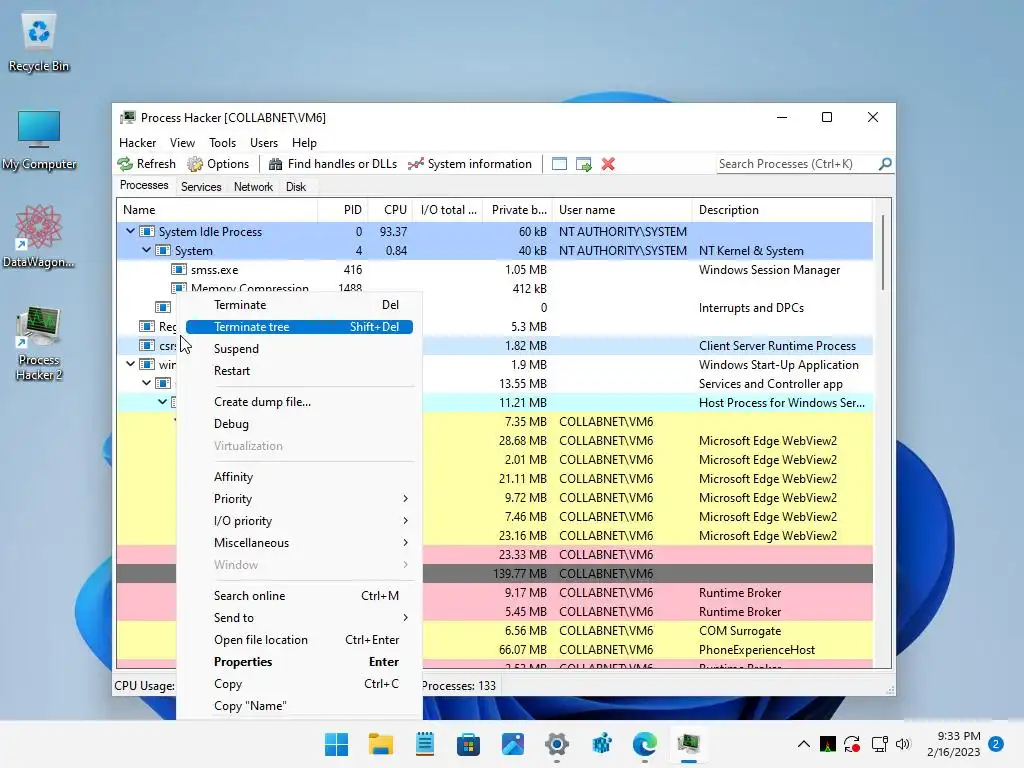The image size is (1024, 768).
Task: Choose Copy "Name" entry
Action: [299, 706]
